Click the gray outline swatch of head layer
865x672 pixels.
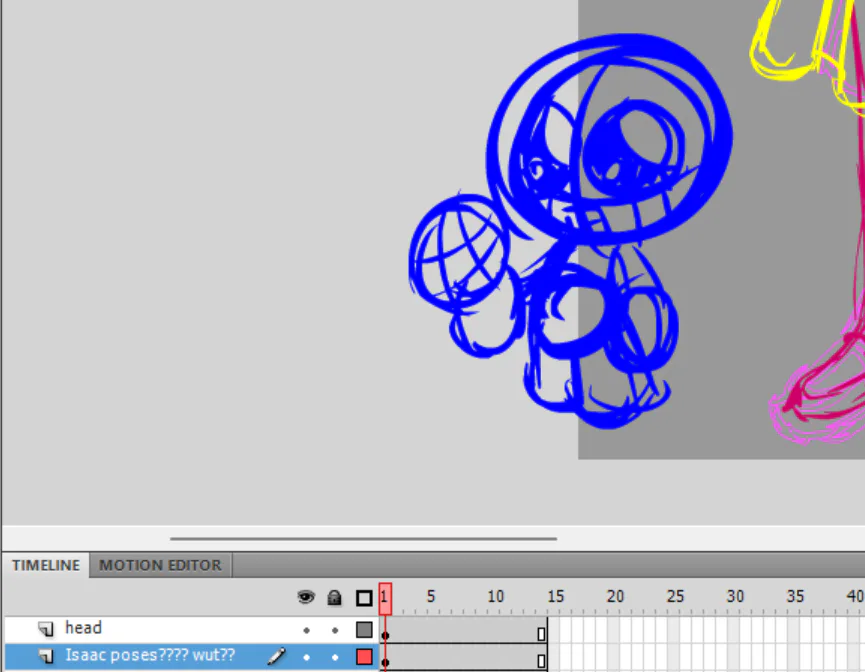[x=364, y=630]
